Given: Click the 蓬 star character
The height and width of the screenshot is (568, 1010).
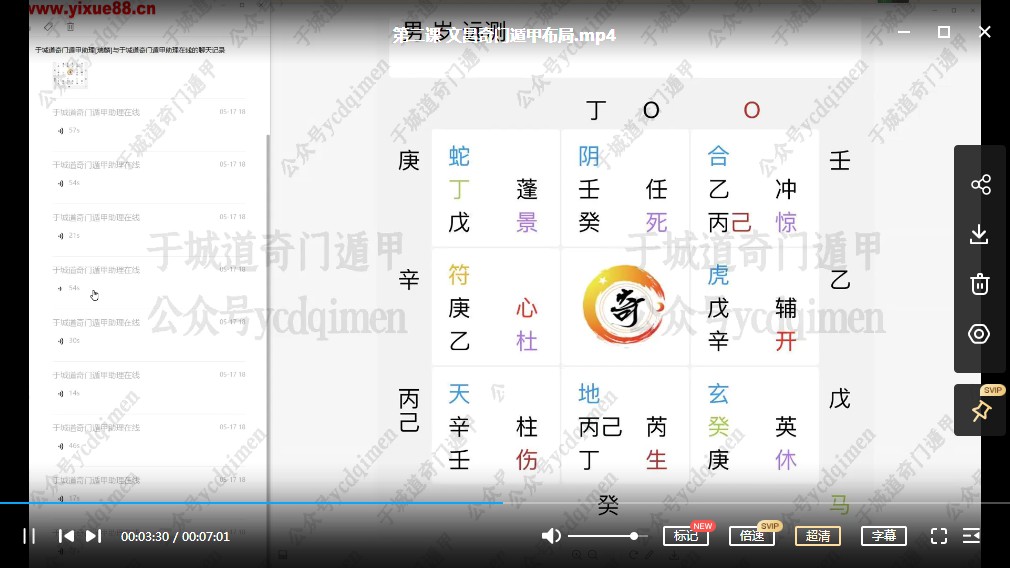Looking at the screenshot, I should (x=527, y=189).
